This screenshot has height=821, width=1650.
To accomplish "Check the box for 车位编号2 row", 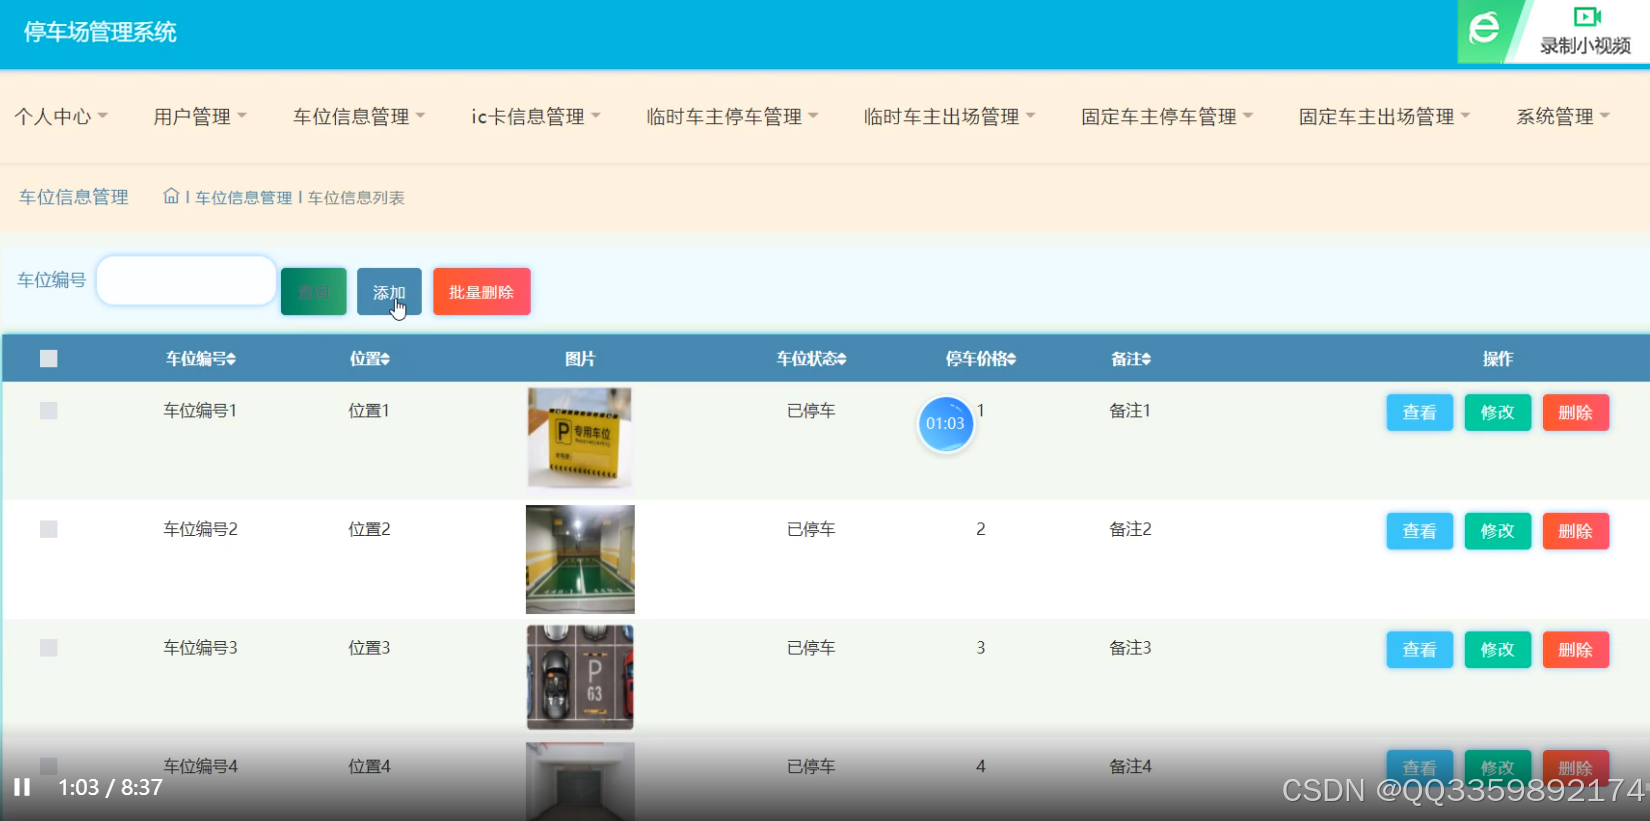I will click(x=48, y=529).
